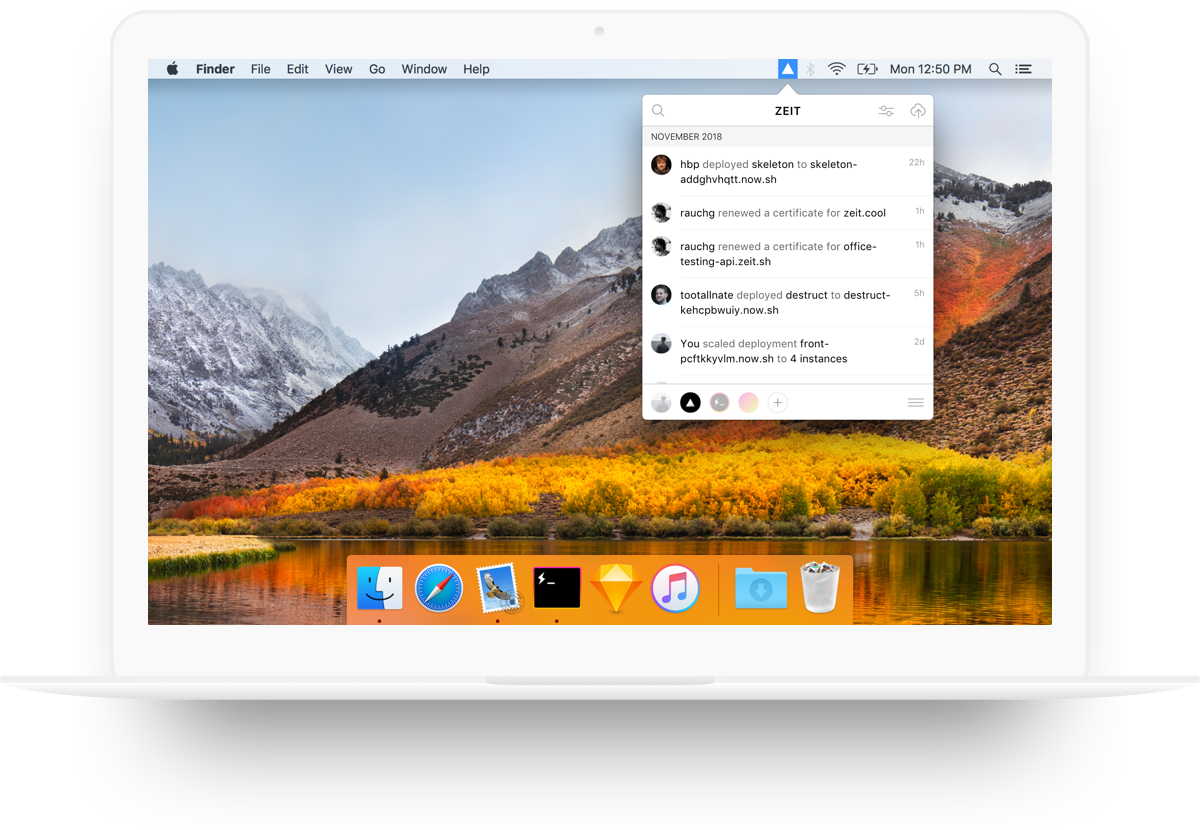Open the Wi-Fi status menu

click(837, 69)
